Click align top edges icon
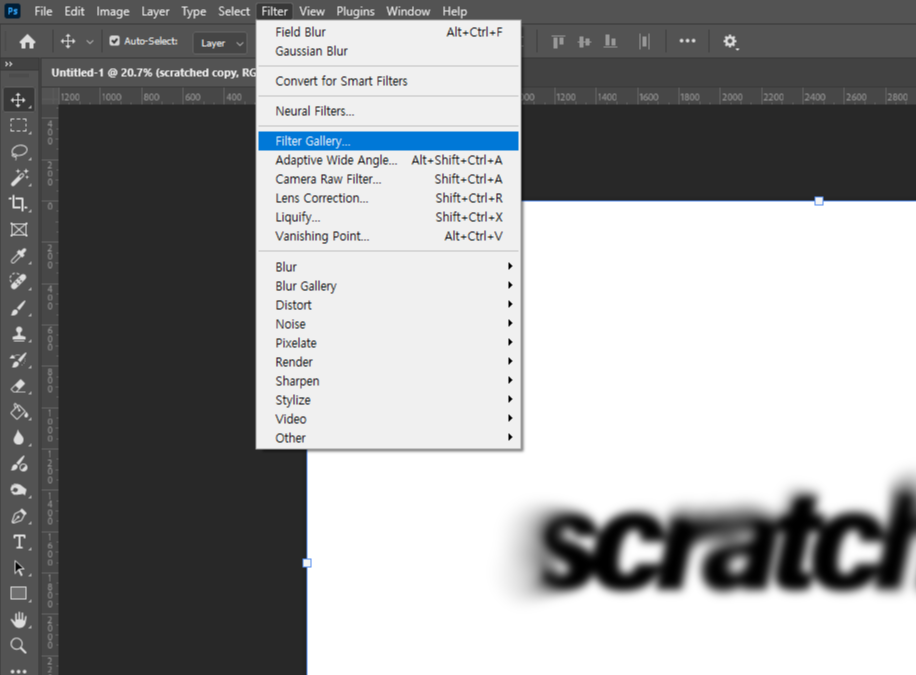Screen dimensions: 916x675 (558, 41)
